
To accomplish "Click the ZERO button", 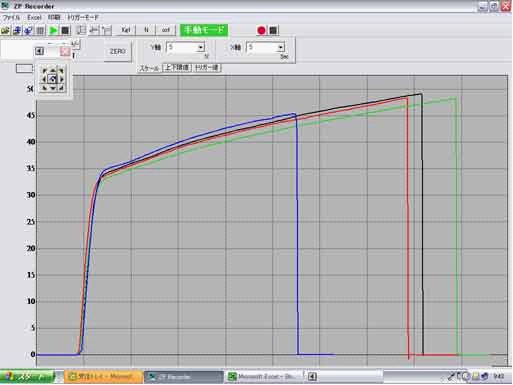I will coord(118,51).
